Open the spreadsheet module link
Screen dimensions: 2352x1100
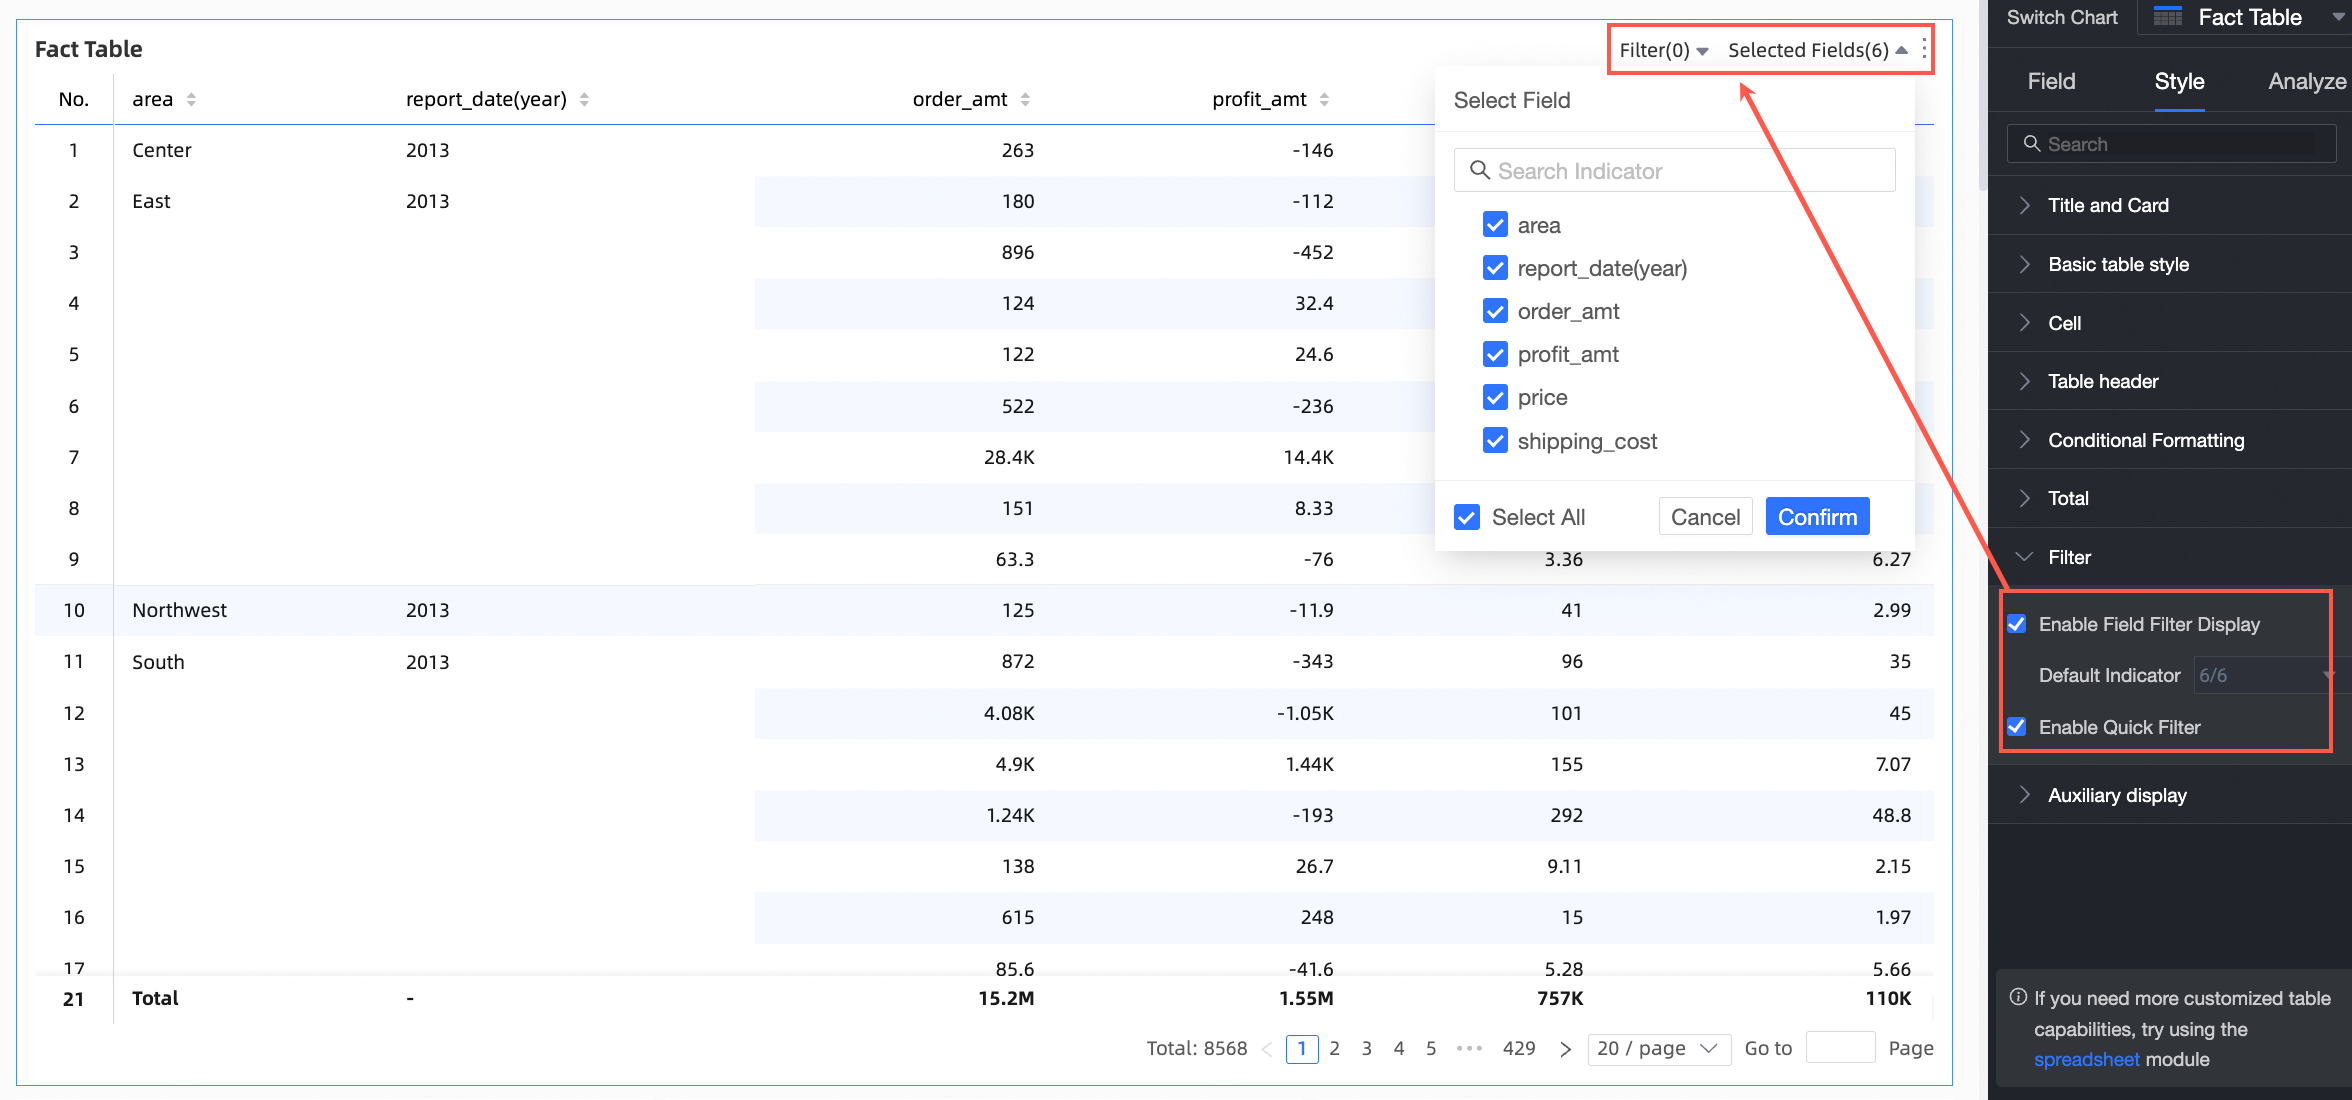2086,1059
